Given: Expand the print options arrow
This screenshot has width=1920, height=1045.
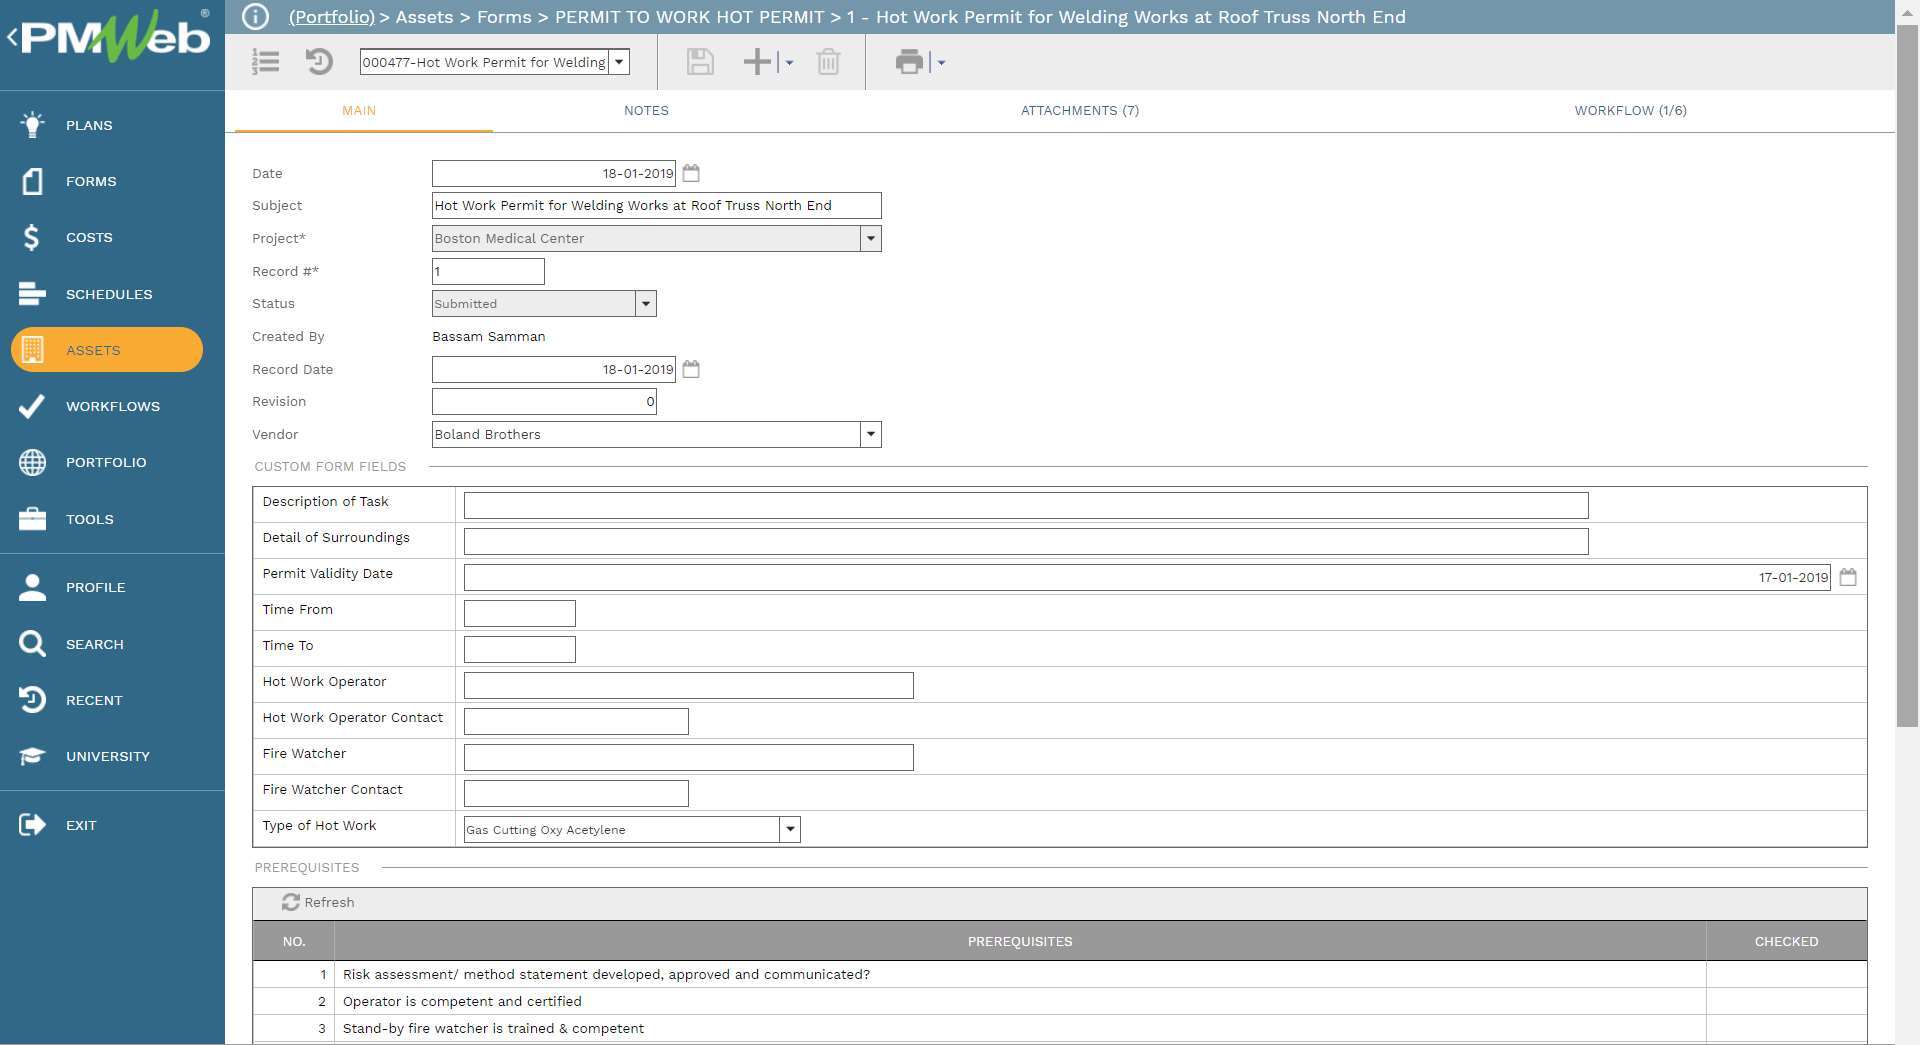Looking at the screenshot, I should [x=941, y=63].
